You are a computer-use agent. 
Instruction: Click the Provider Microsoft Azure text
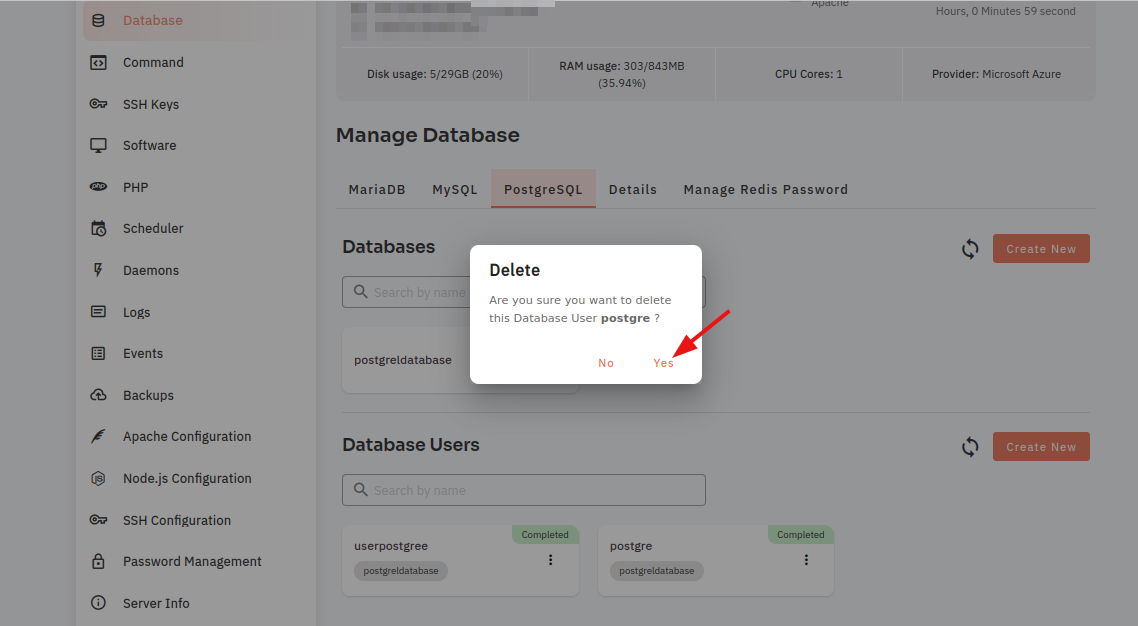tap(996, 74)
